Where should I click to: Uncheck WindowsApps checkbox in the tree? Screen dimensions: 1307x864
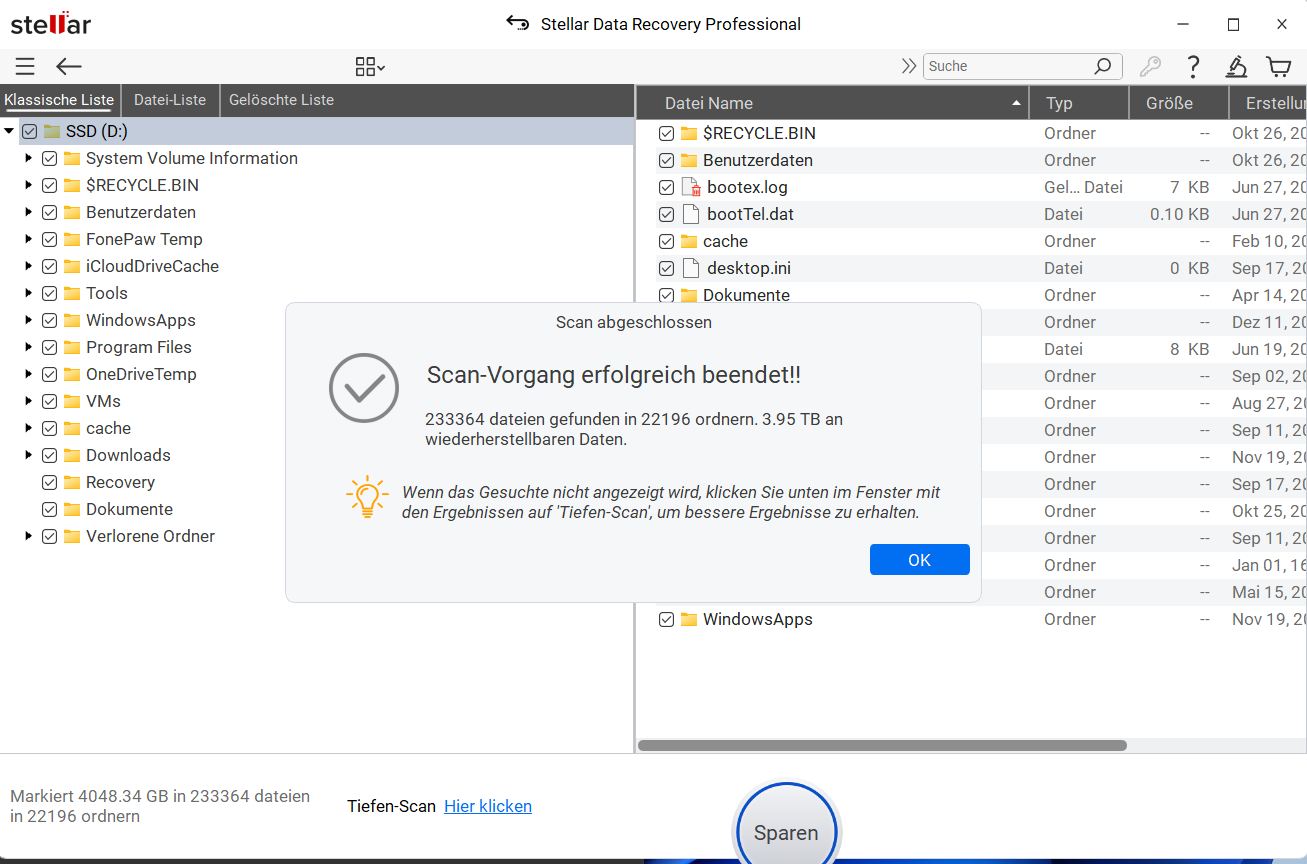click(49, 320)
